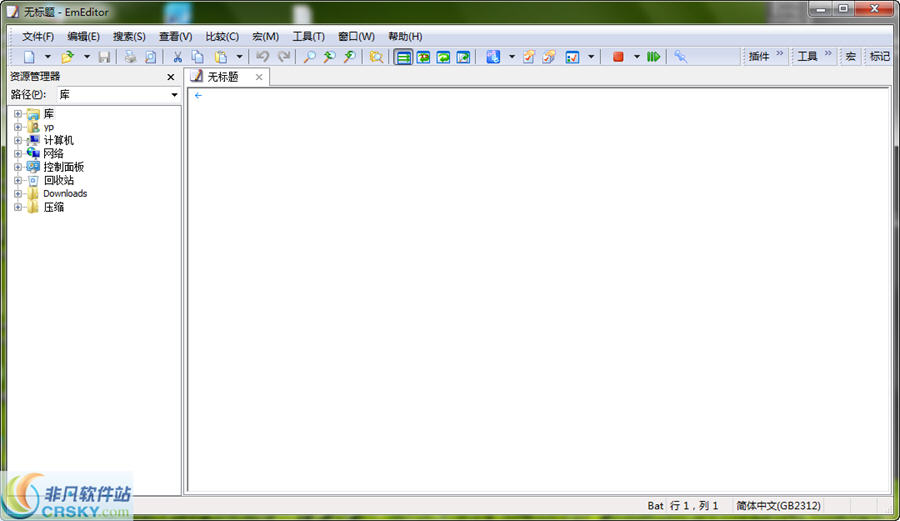Open the 窗口(W) menu
This screenshot has height=521, width=900.
pos(356,36)
